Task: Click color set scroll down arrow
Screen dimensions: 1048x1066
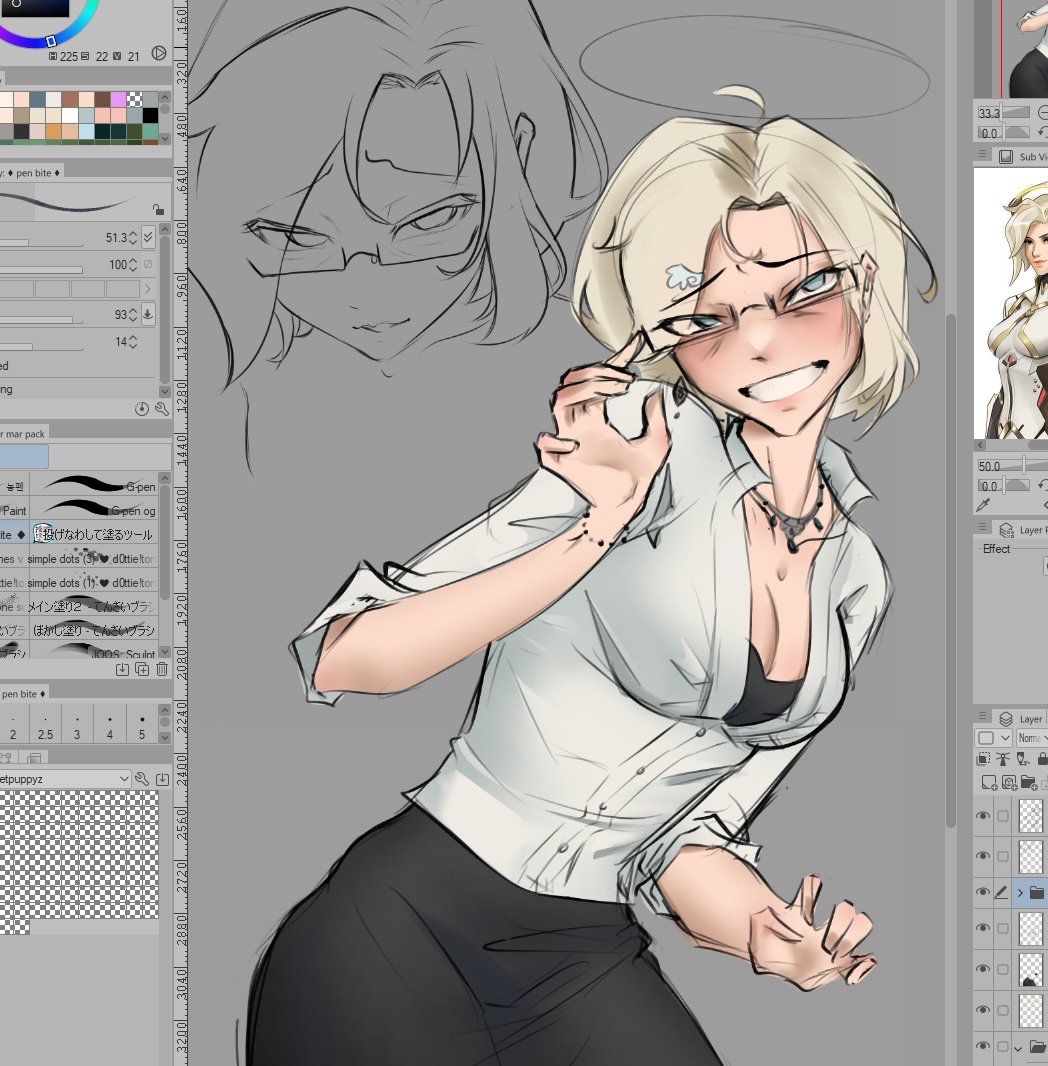Action: click(165, 138)
